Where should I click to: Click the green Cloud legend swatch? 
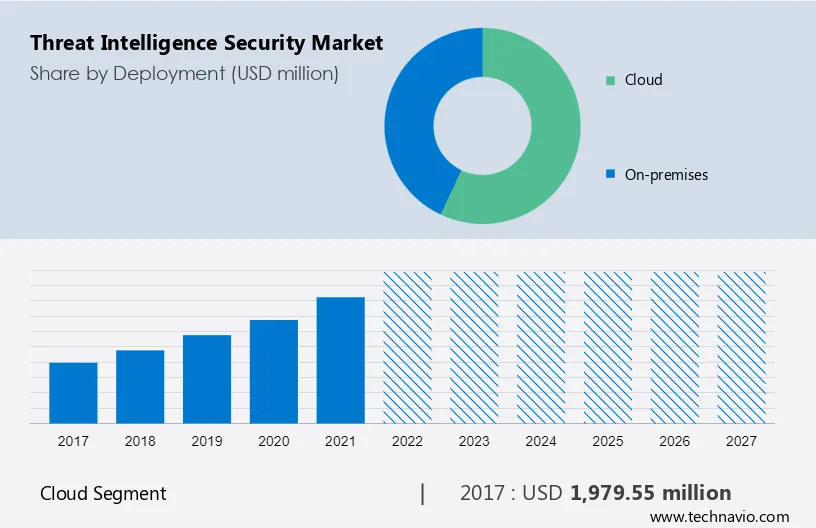click(x=610, y=80)
